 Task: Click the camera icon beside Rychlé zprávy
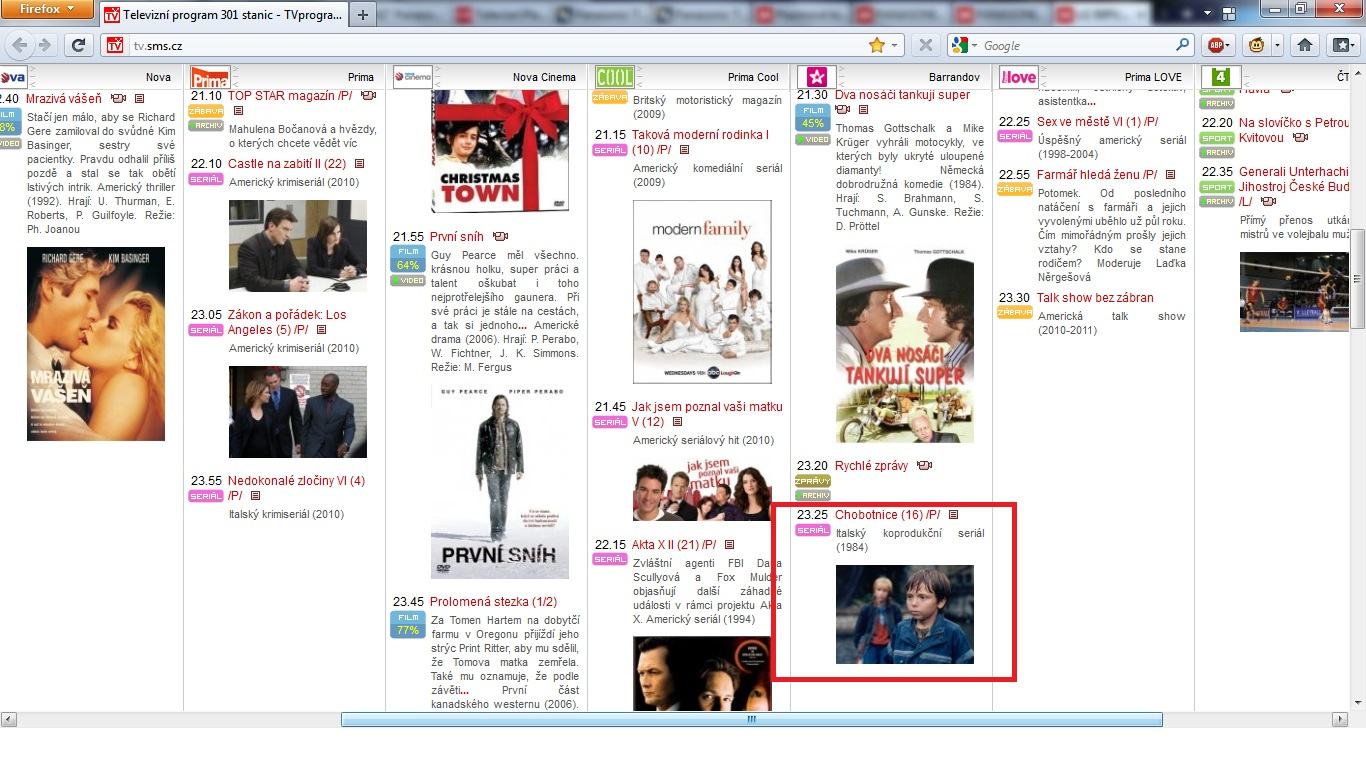924,466
